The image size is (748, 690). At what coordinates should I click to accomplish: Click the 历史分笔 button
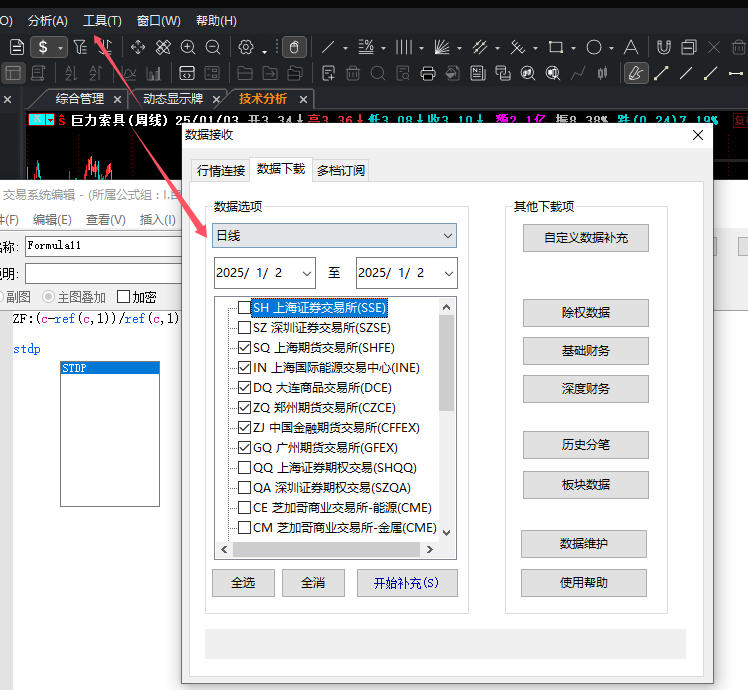[x=586, y=445]
